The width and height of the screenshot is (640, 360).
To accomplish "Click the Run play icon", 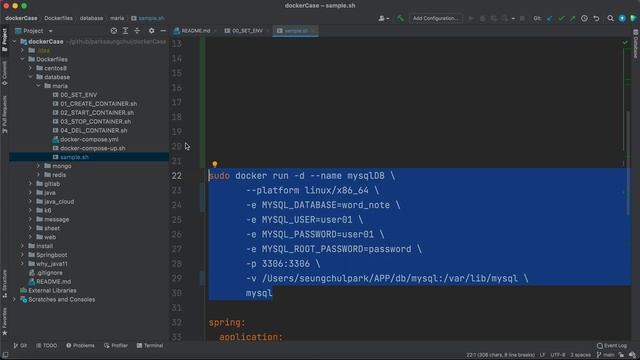I will click(x=471, y=18).
